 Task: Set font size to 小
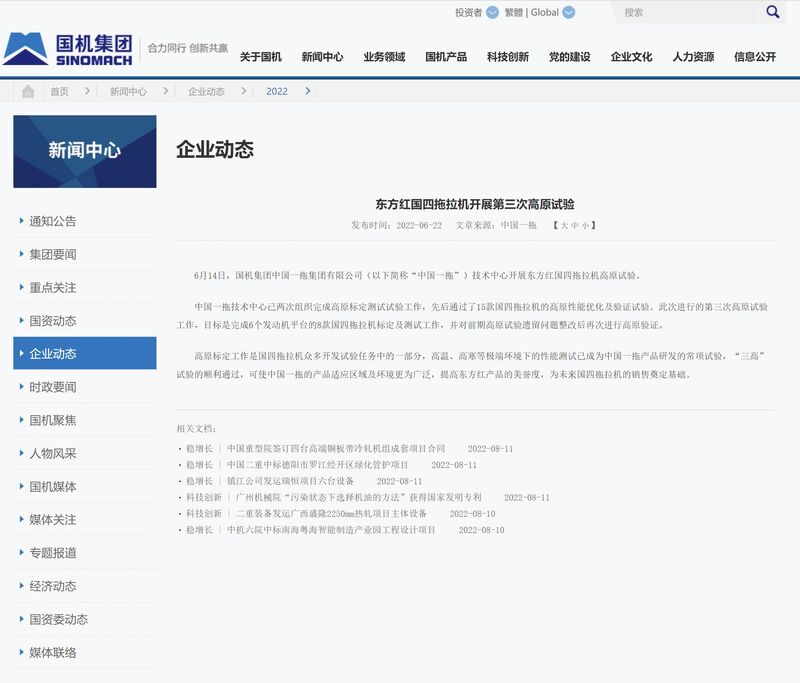tap(585, 225)
